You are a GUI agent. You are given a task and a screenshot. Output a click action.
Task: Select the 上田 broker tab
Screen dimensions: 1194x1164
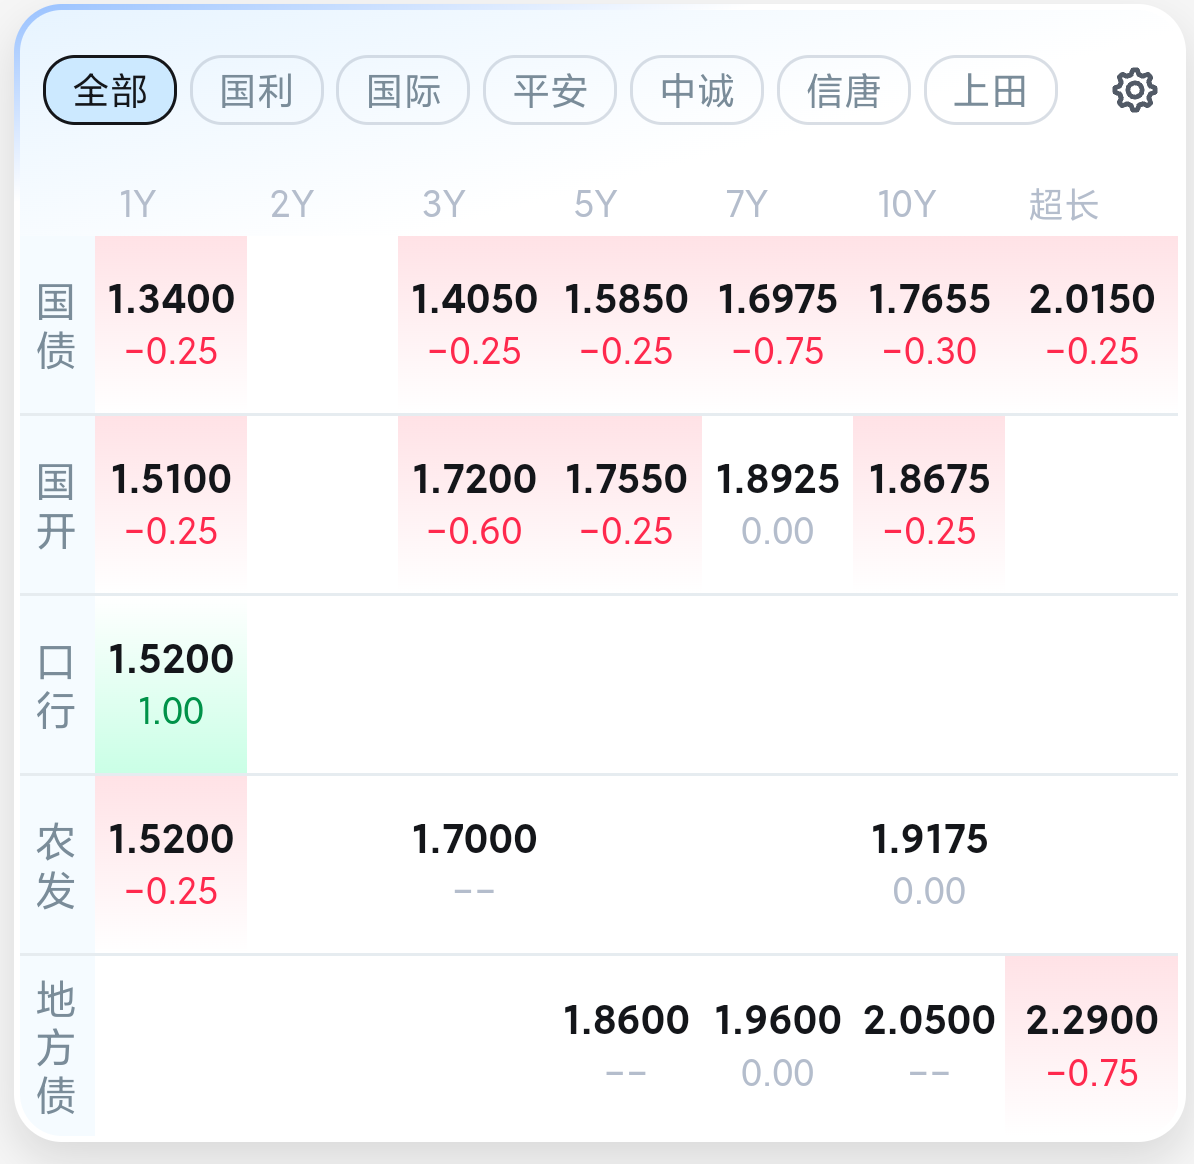[990, 91]
